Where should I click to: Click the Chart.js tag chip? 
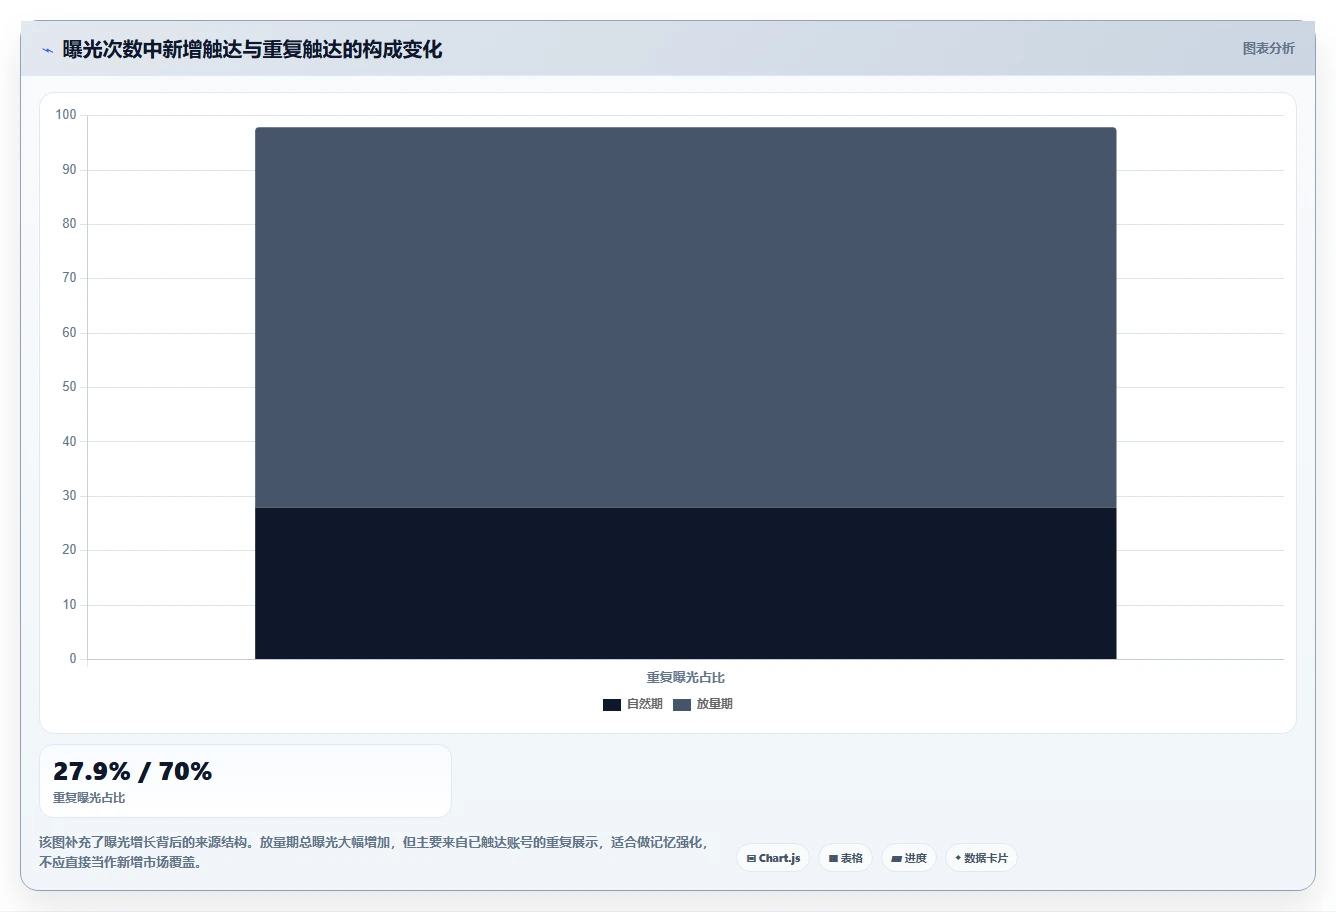pyautogui.click(x=773, y=858)
